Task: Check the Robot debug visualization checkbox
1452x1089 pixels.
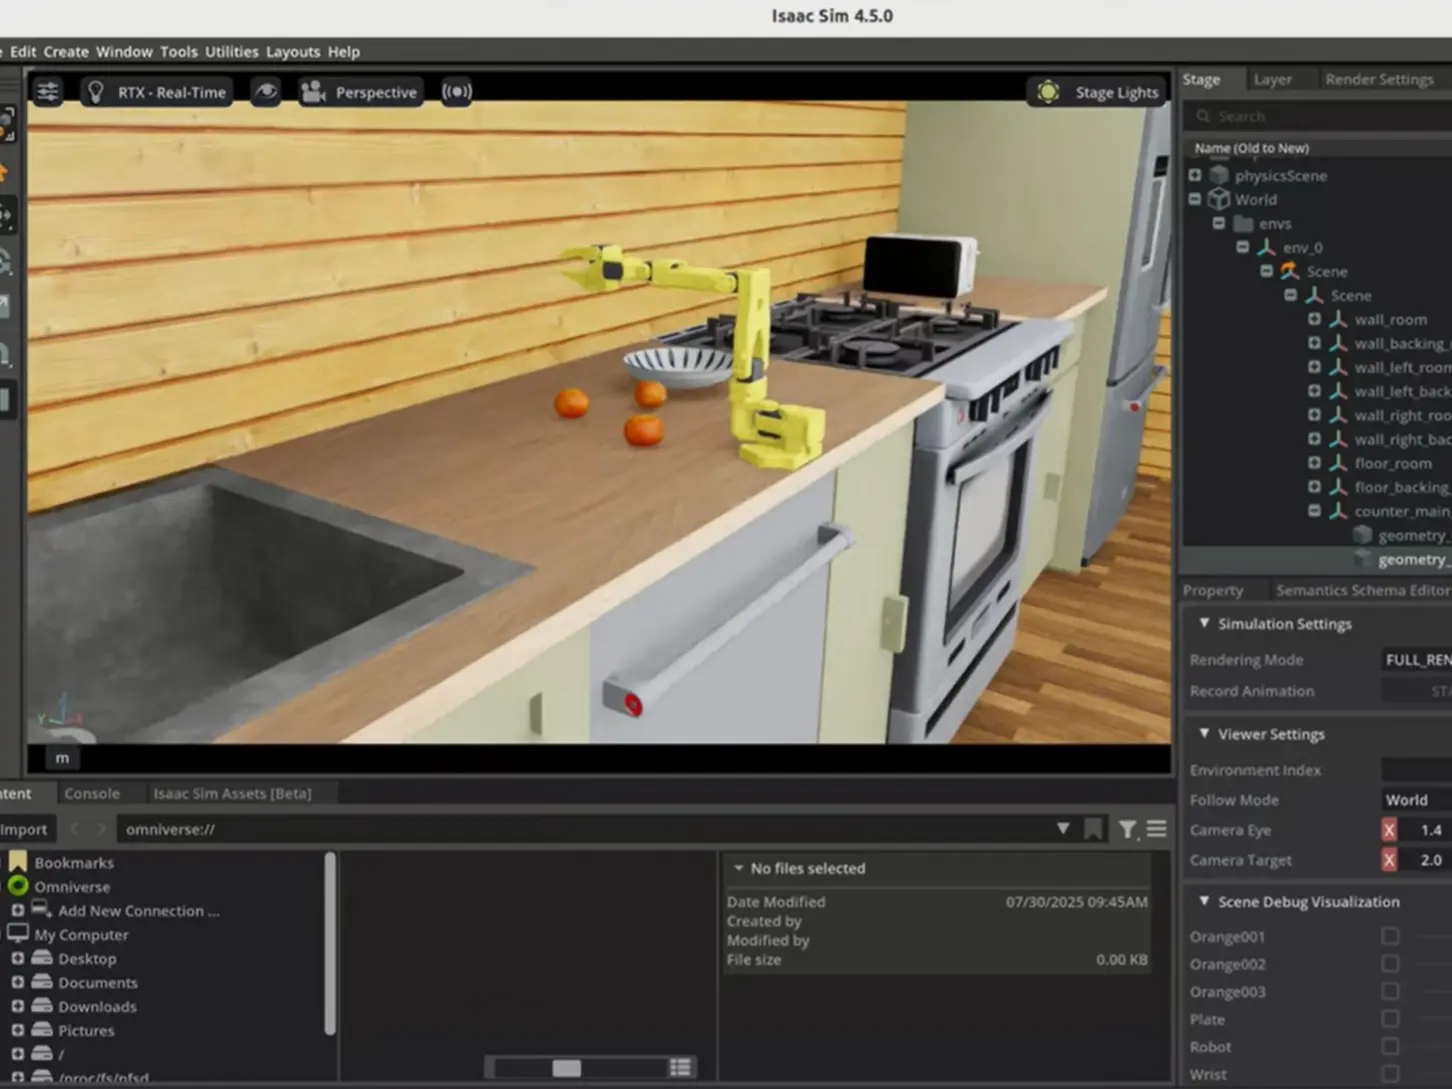Action: coord(1390,1046)
